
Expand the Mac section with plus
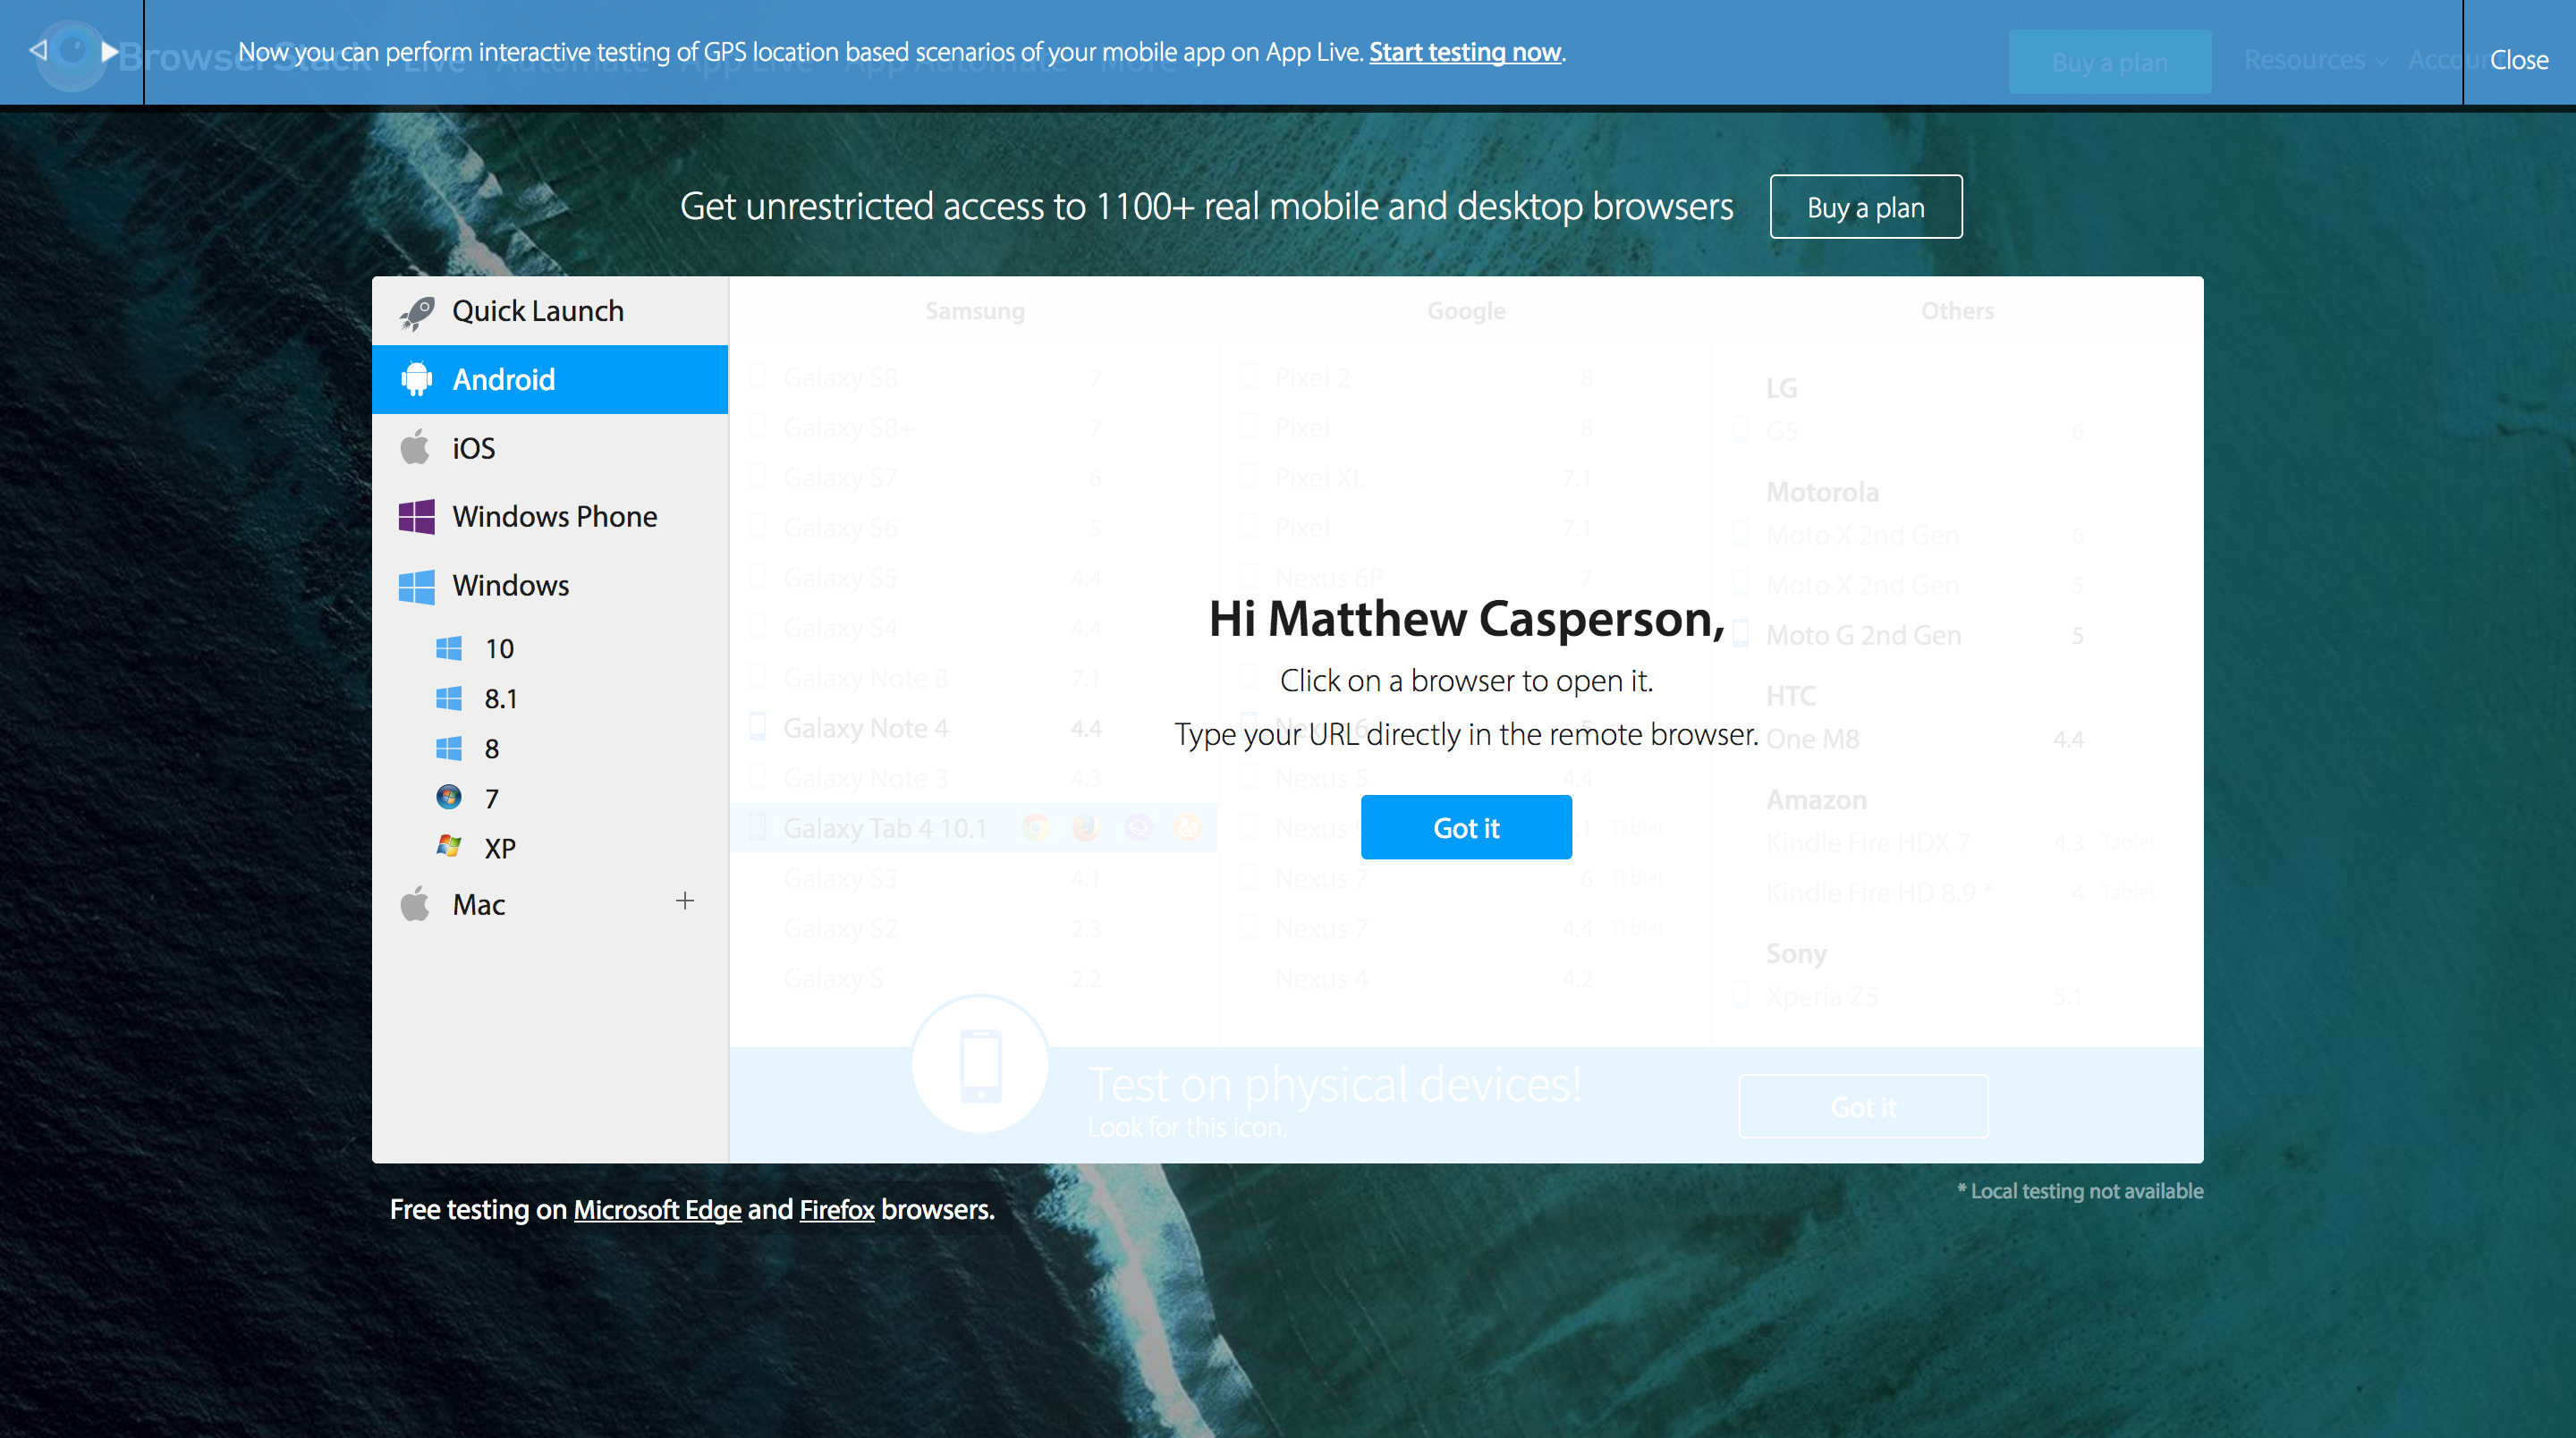pyautogui.click(x=684, y=901)
